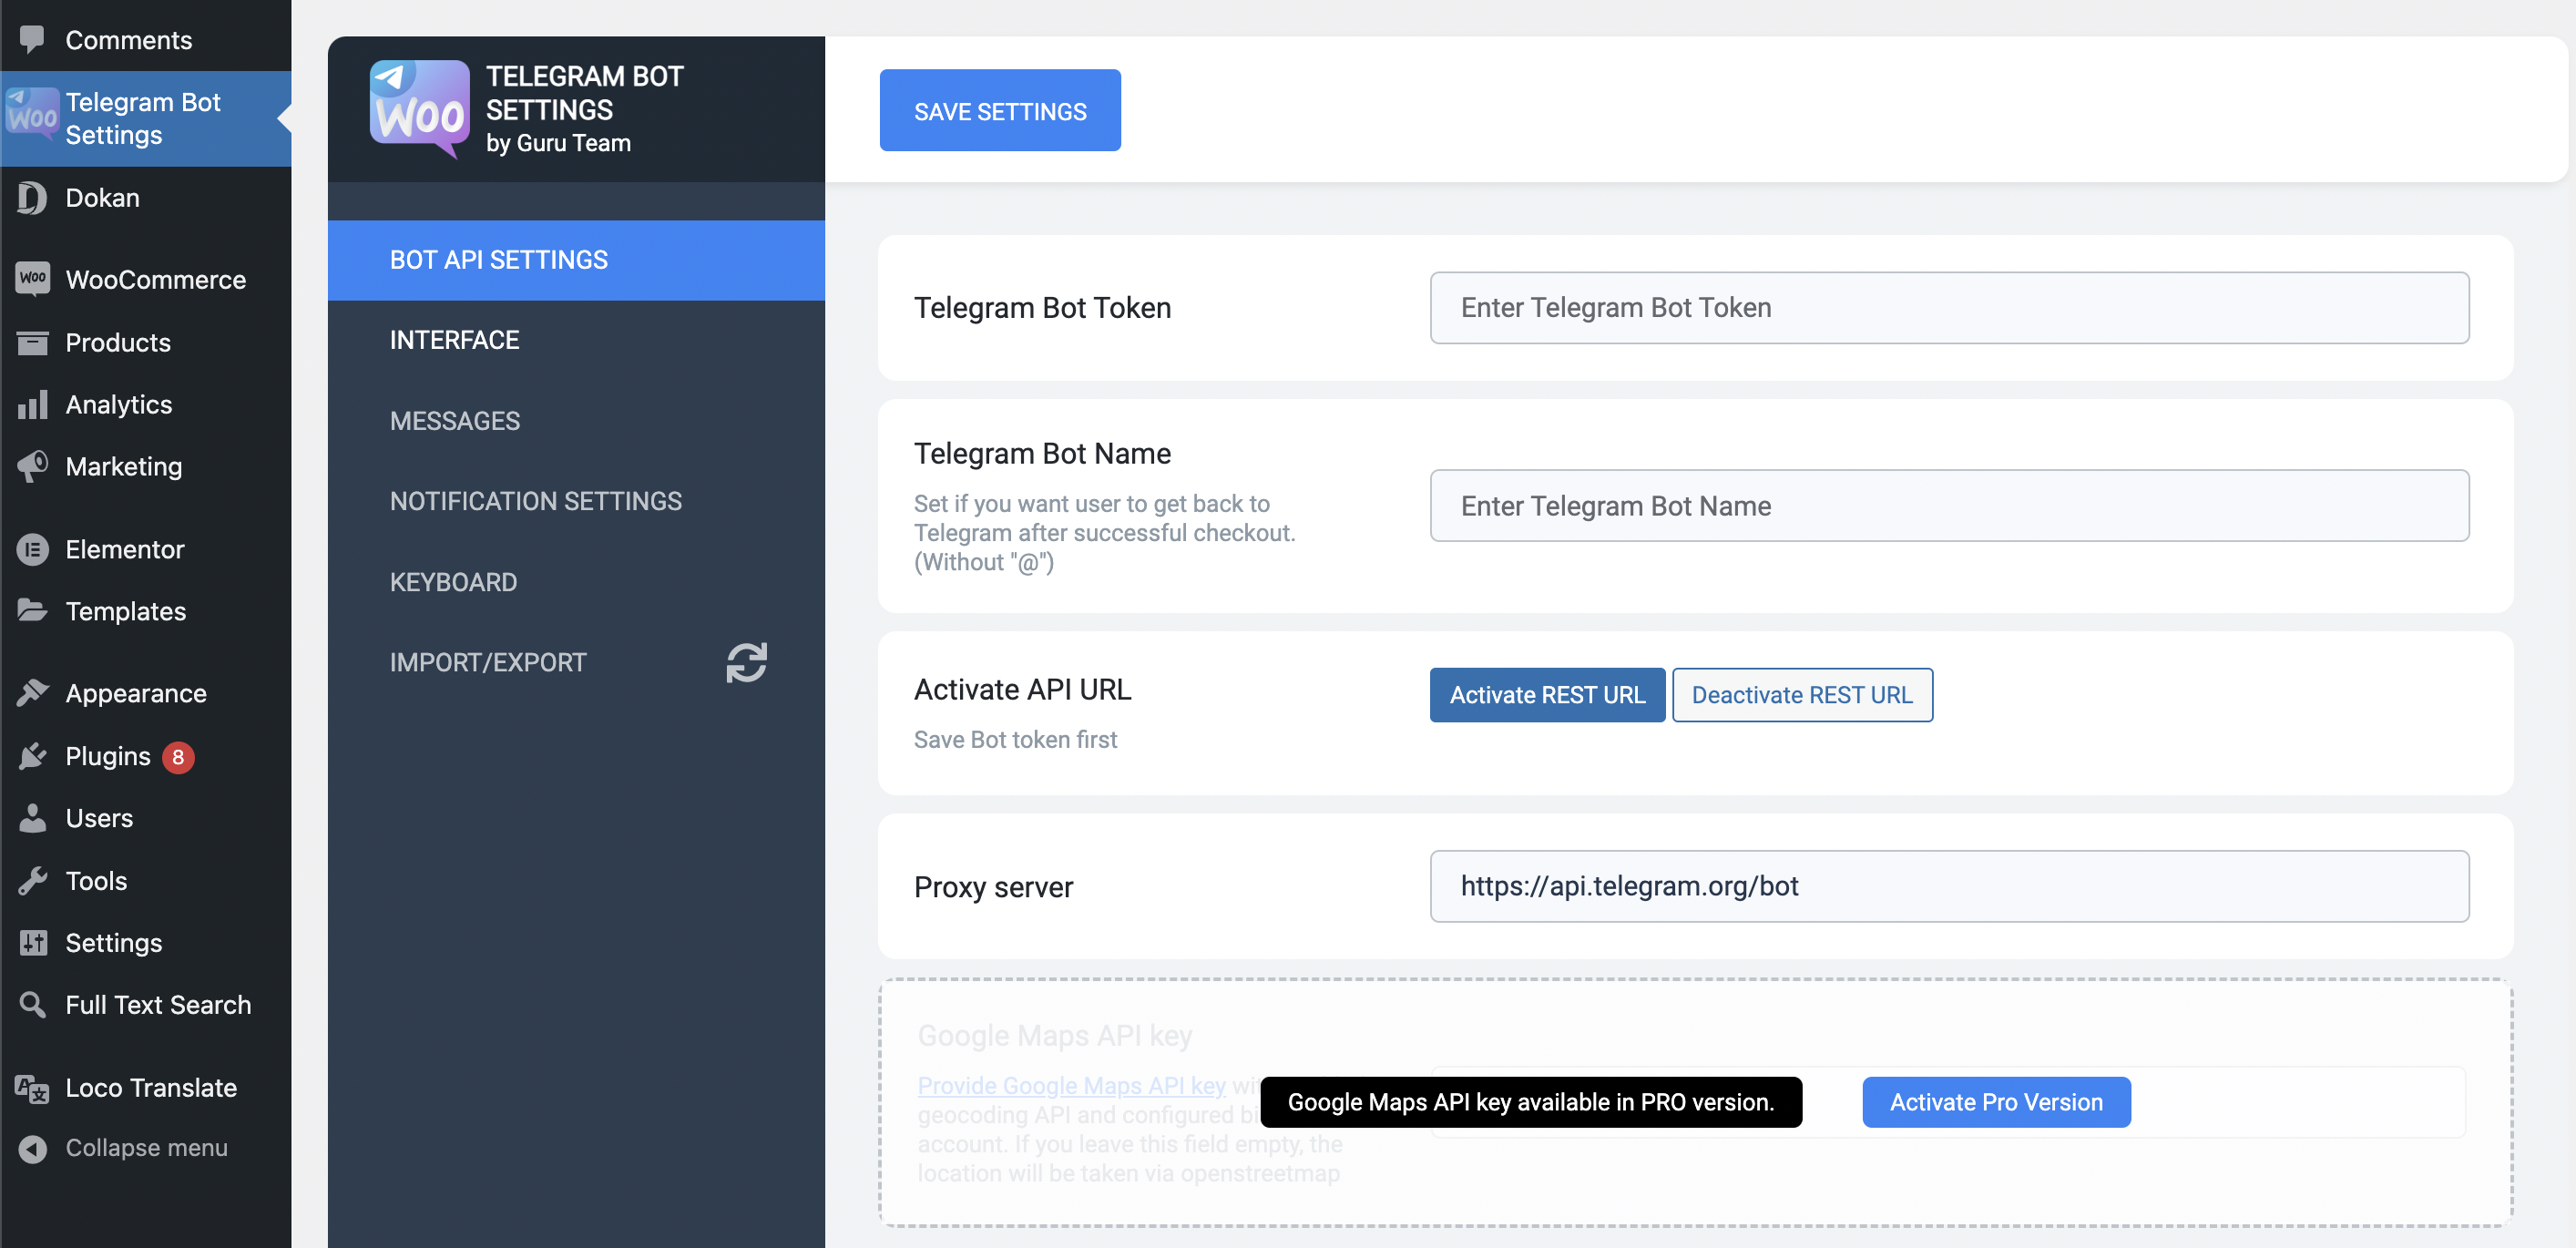
Task: Click the Dokan D icon
Action: [x=32, y=198]
